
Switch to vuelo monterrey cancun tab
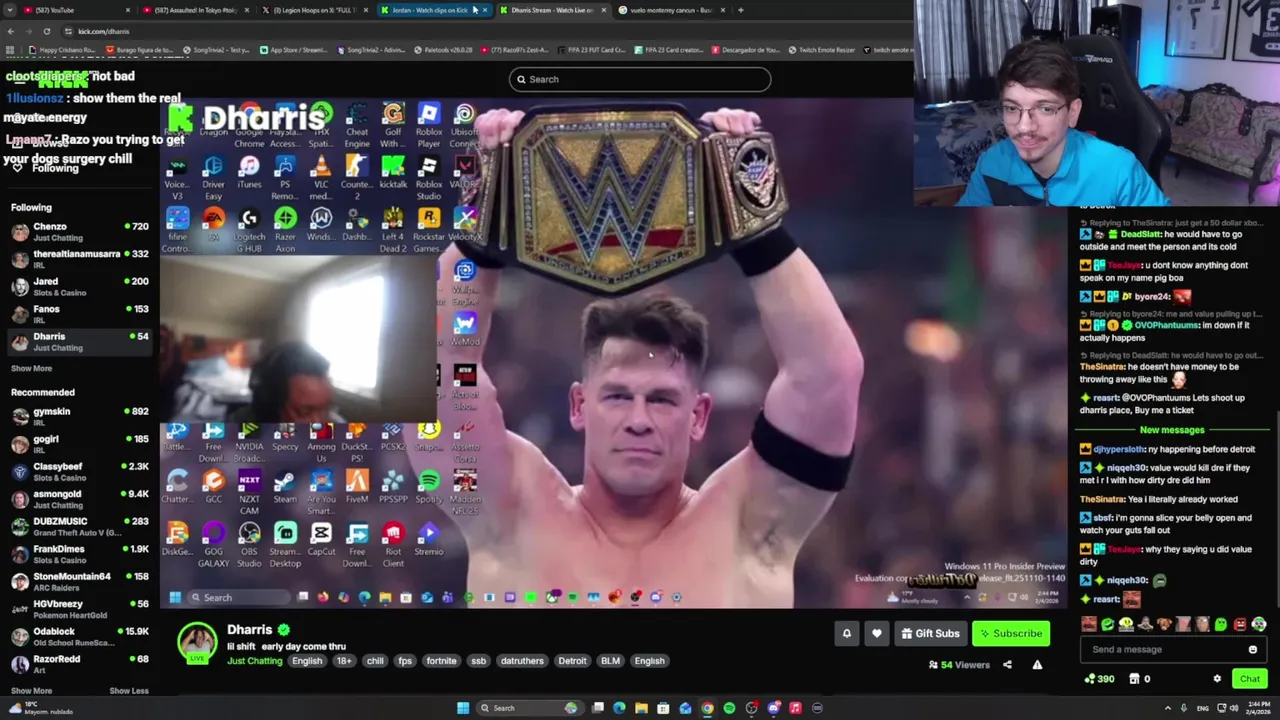[670, 10]
